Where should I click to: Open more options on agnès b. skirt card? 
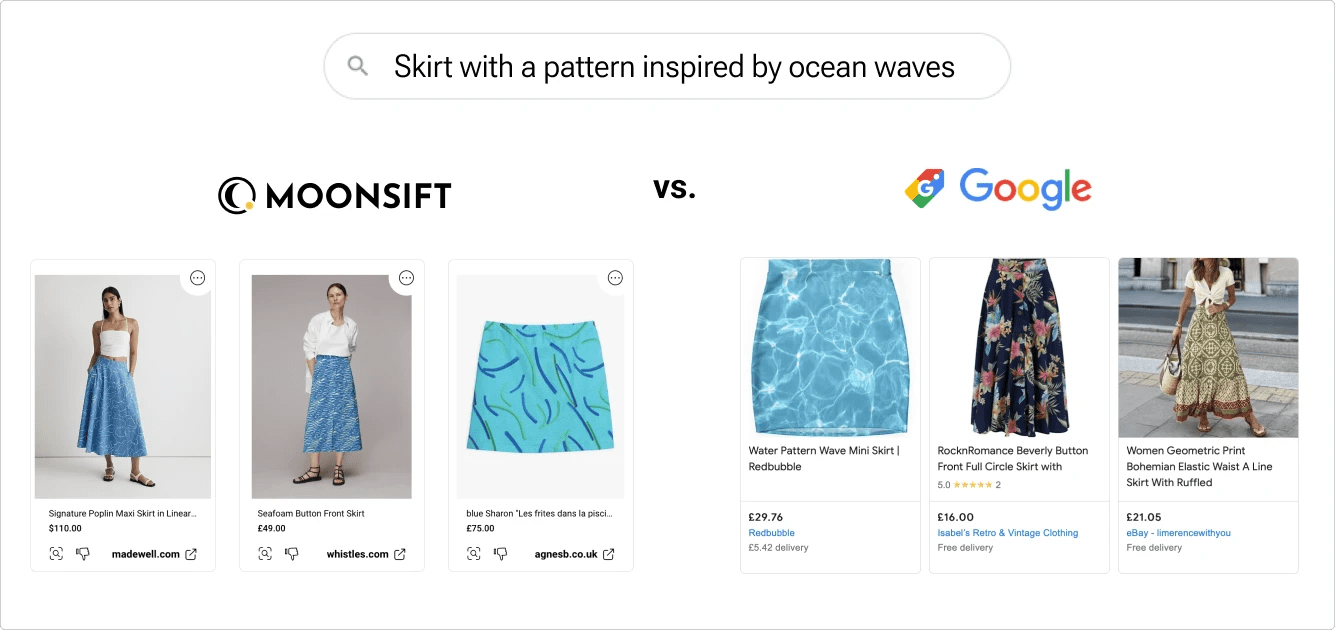coord(615,278)
